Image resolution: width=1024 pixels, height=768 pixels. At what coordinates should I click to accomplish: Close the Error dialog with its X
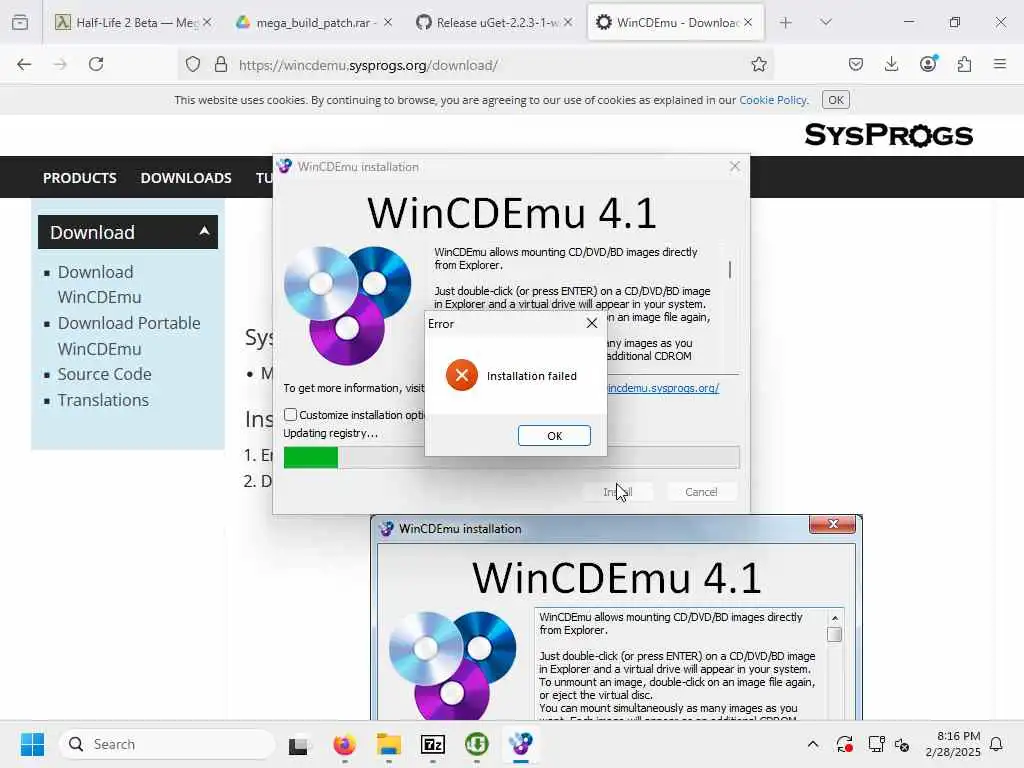pos(592,323)
